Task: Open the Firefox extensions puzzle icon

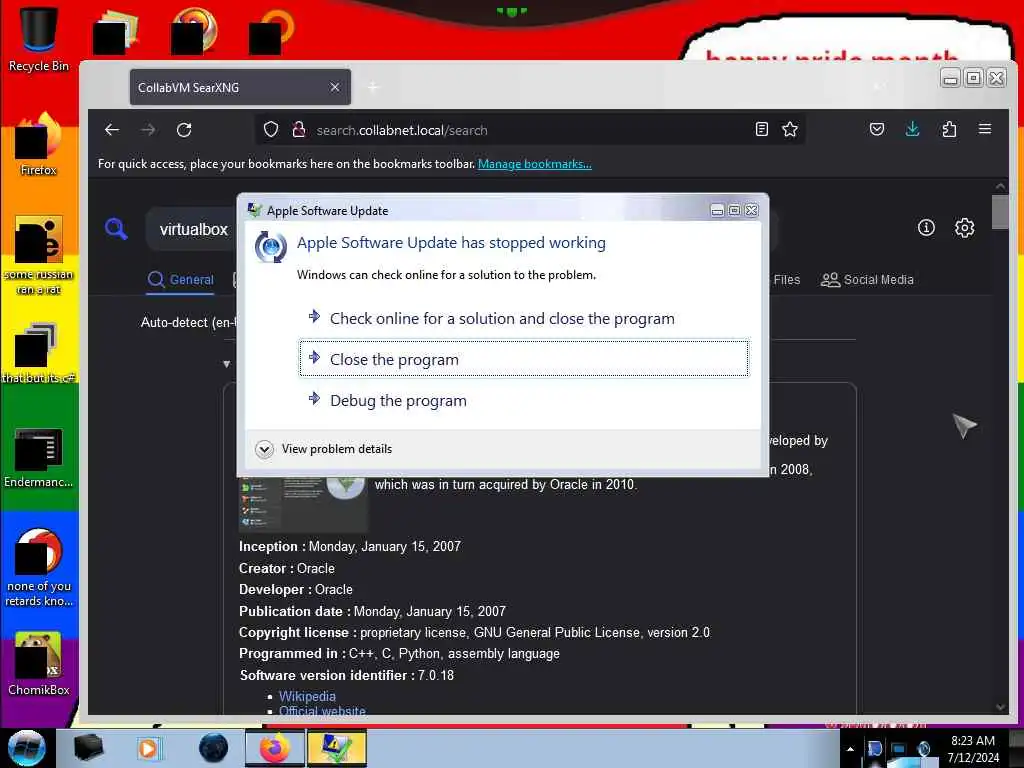Action: point(950,129)
